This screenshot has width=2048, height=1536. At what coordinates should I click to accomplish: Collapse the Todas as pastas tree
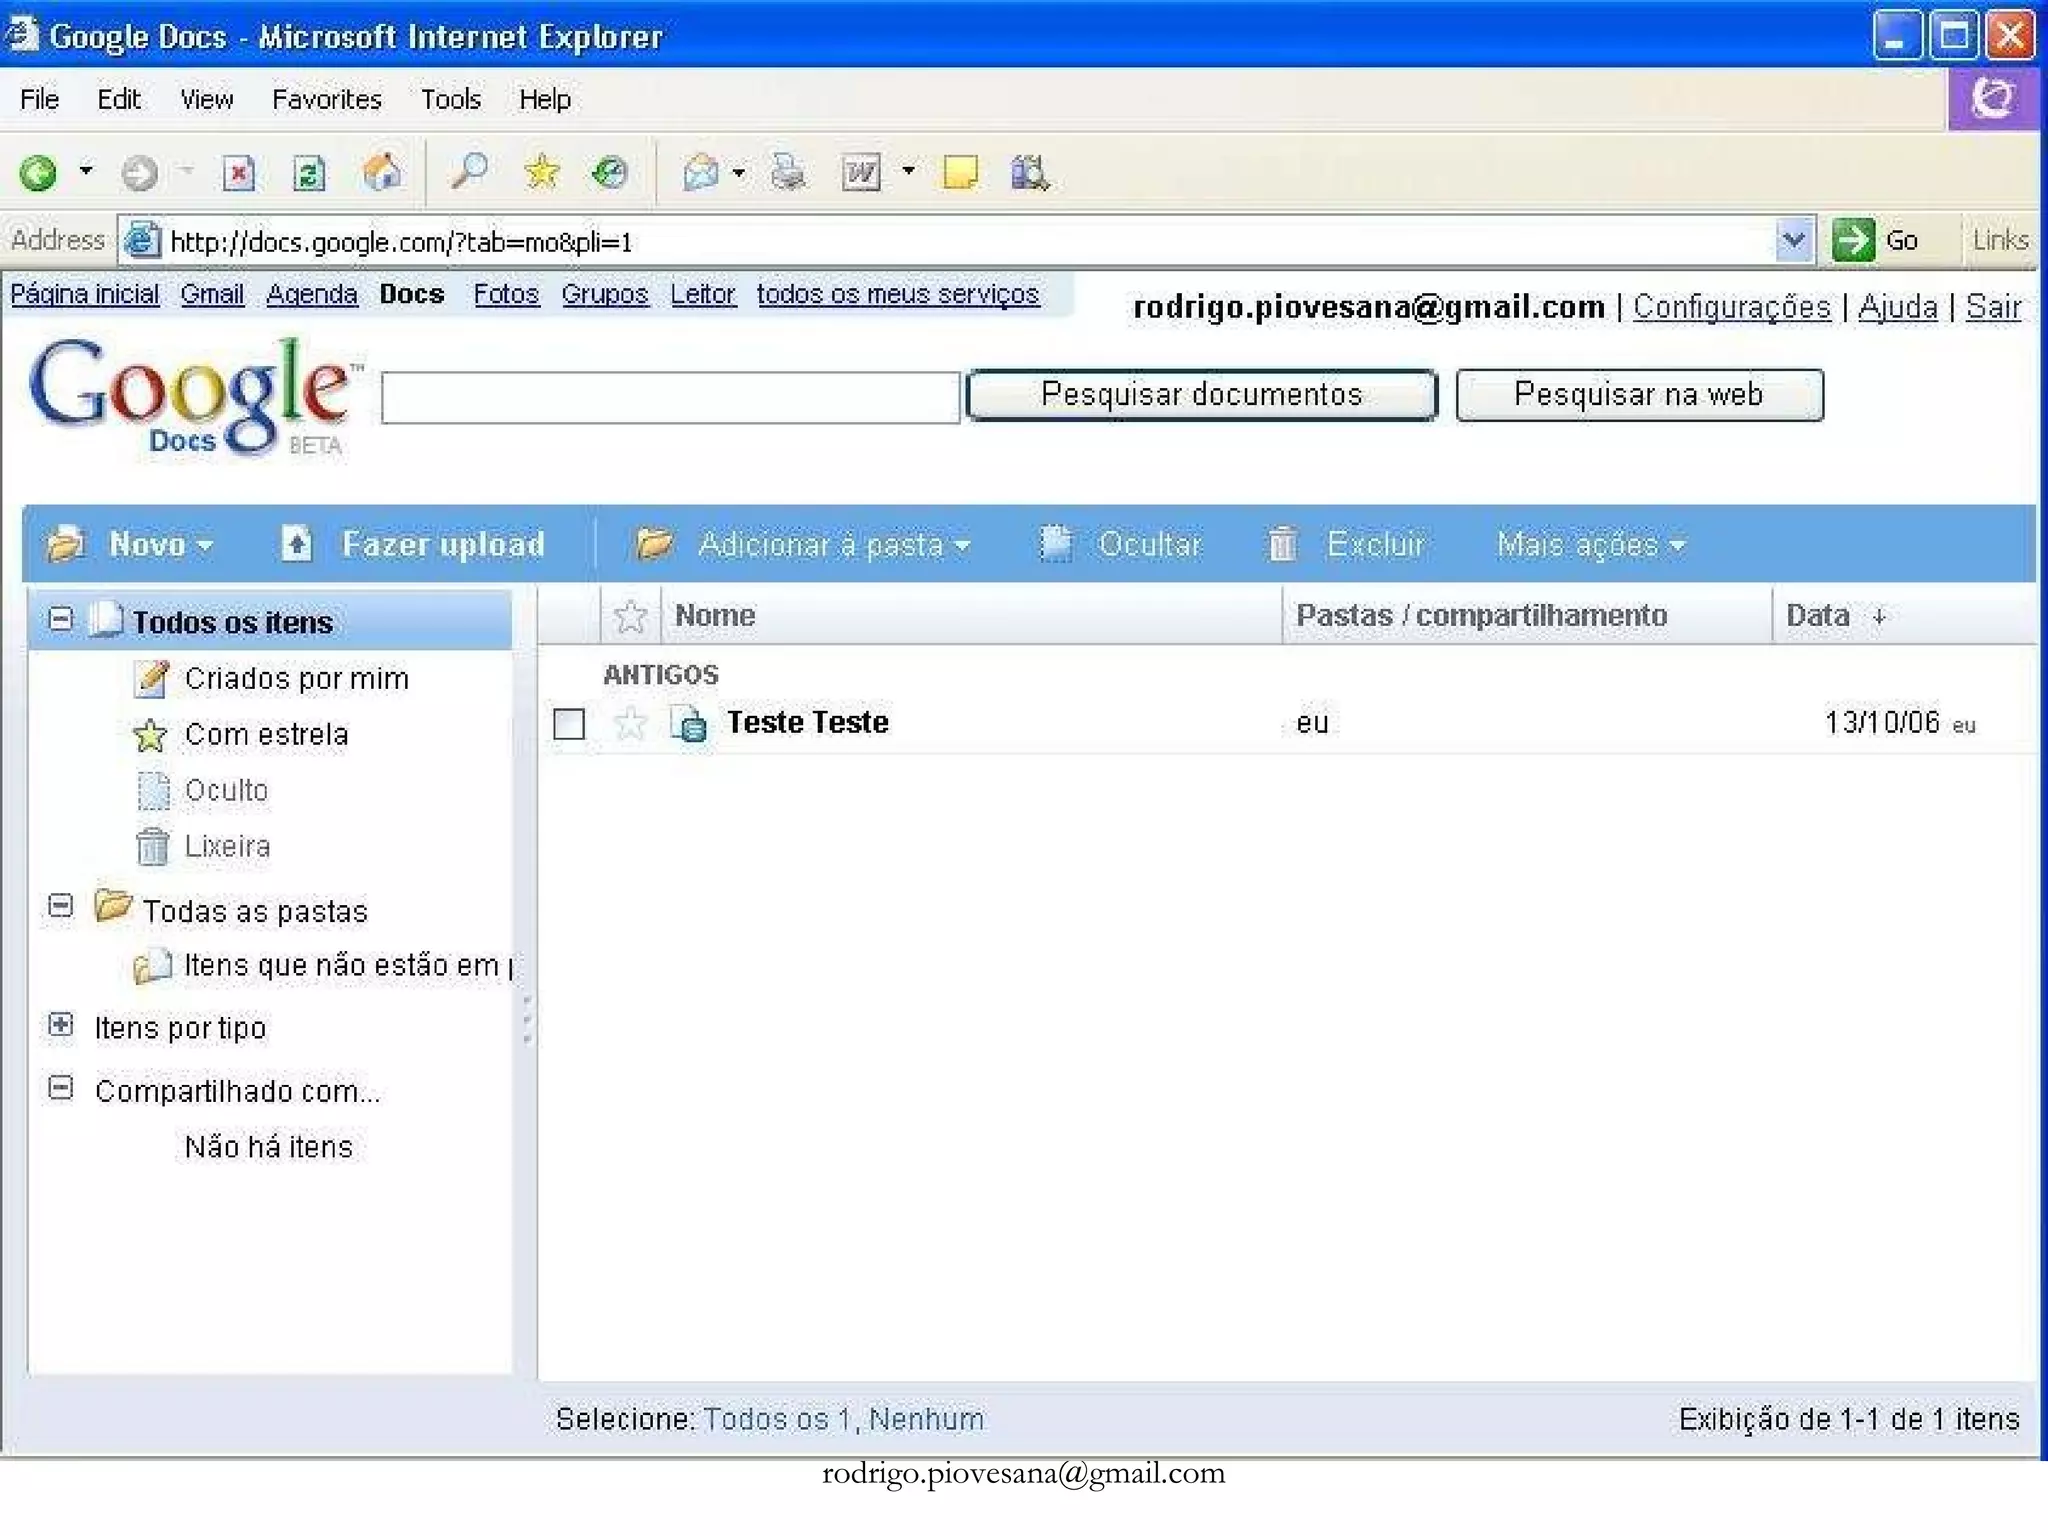pos(61,906)
